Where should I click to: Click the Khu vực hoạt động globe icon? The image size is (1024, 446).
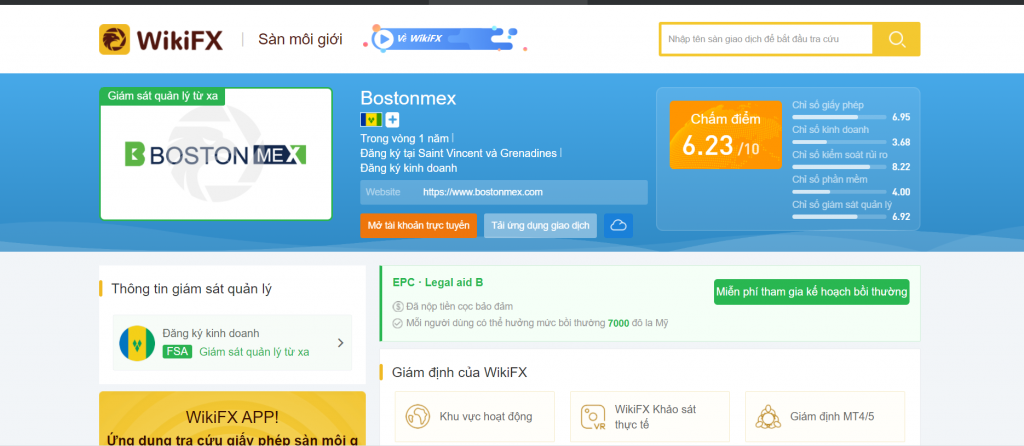point(417,416)
